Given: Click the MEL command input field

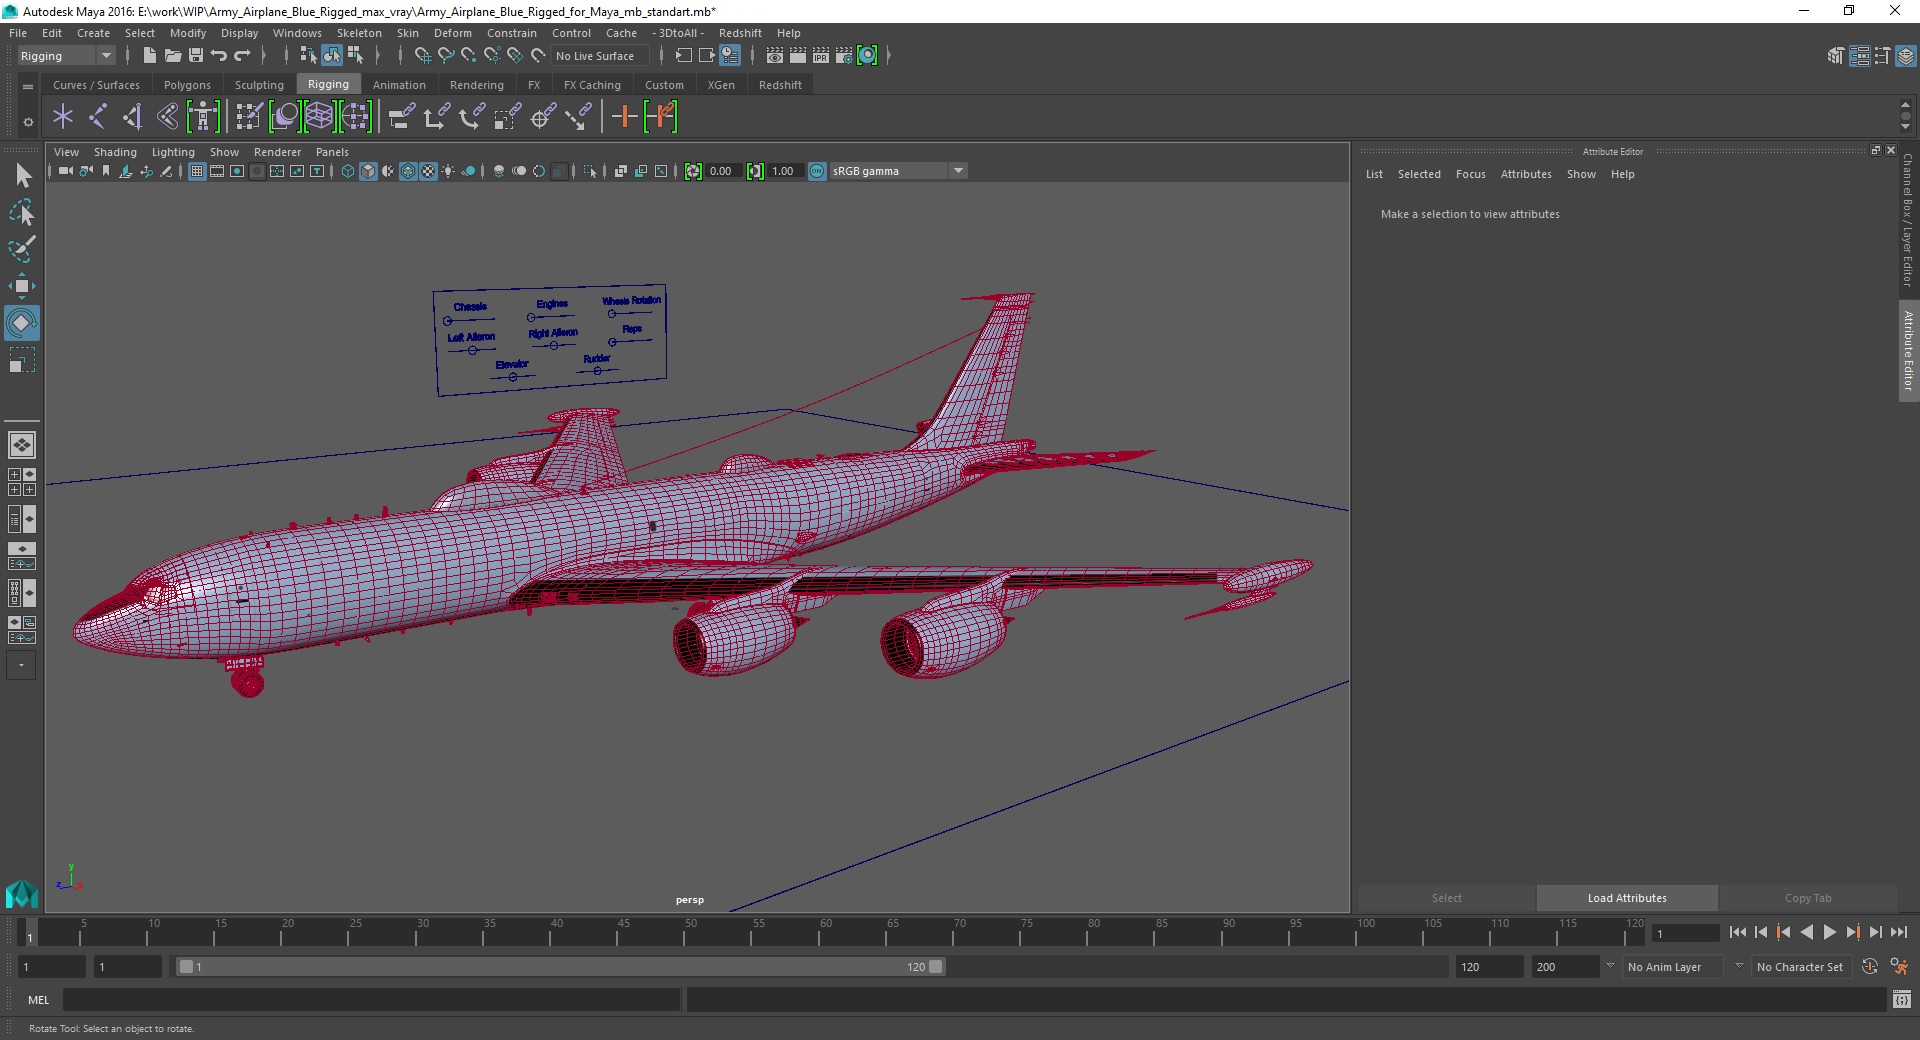Looking at the screenshot, I should coord(371,1000).
